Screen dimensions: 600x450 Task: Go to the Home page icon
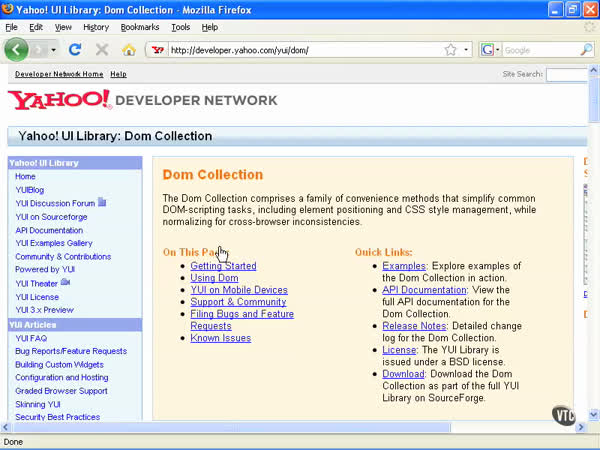[x=129, y=49]
